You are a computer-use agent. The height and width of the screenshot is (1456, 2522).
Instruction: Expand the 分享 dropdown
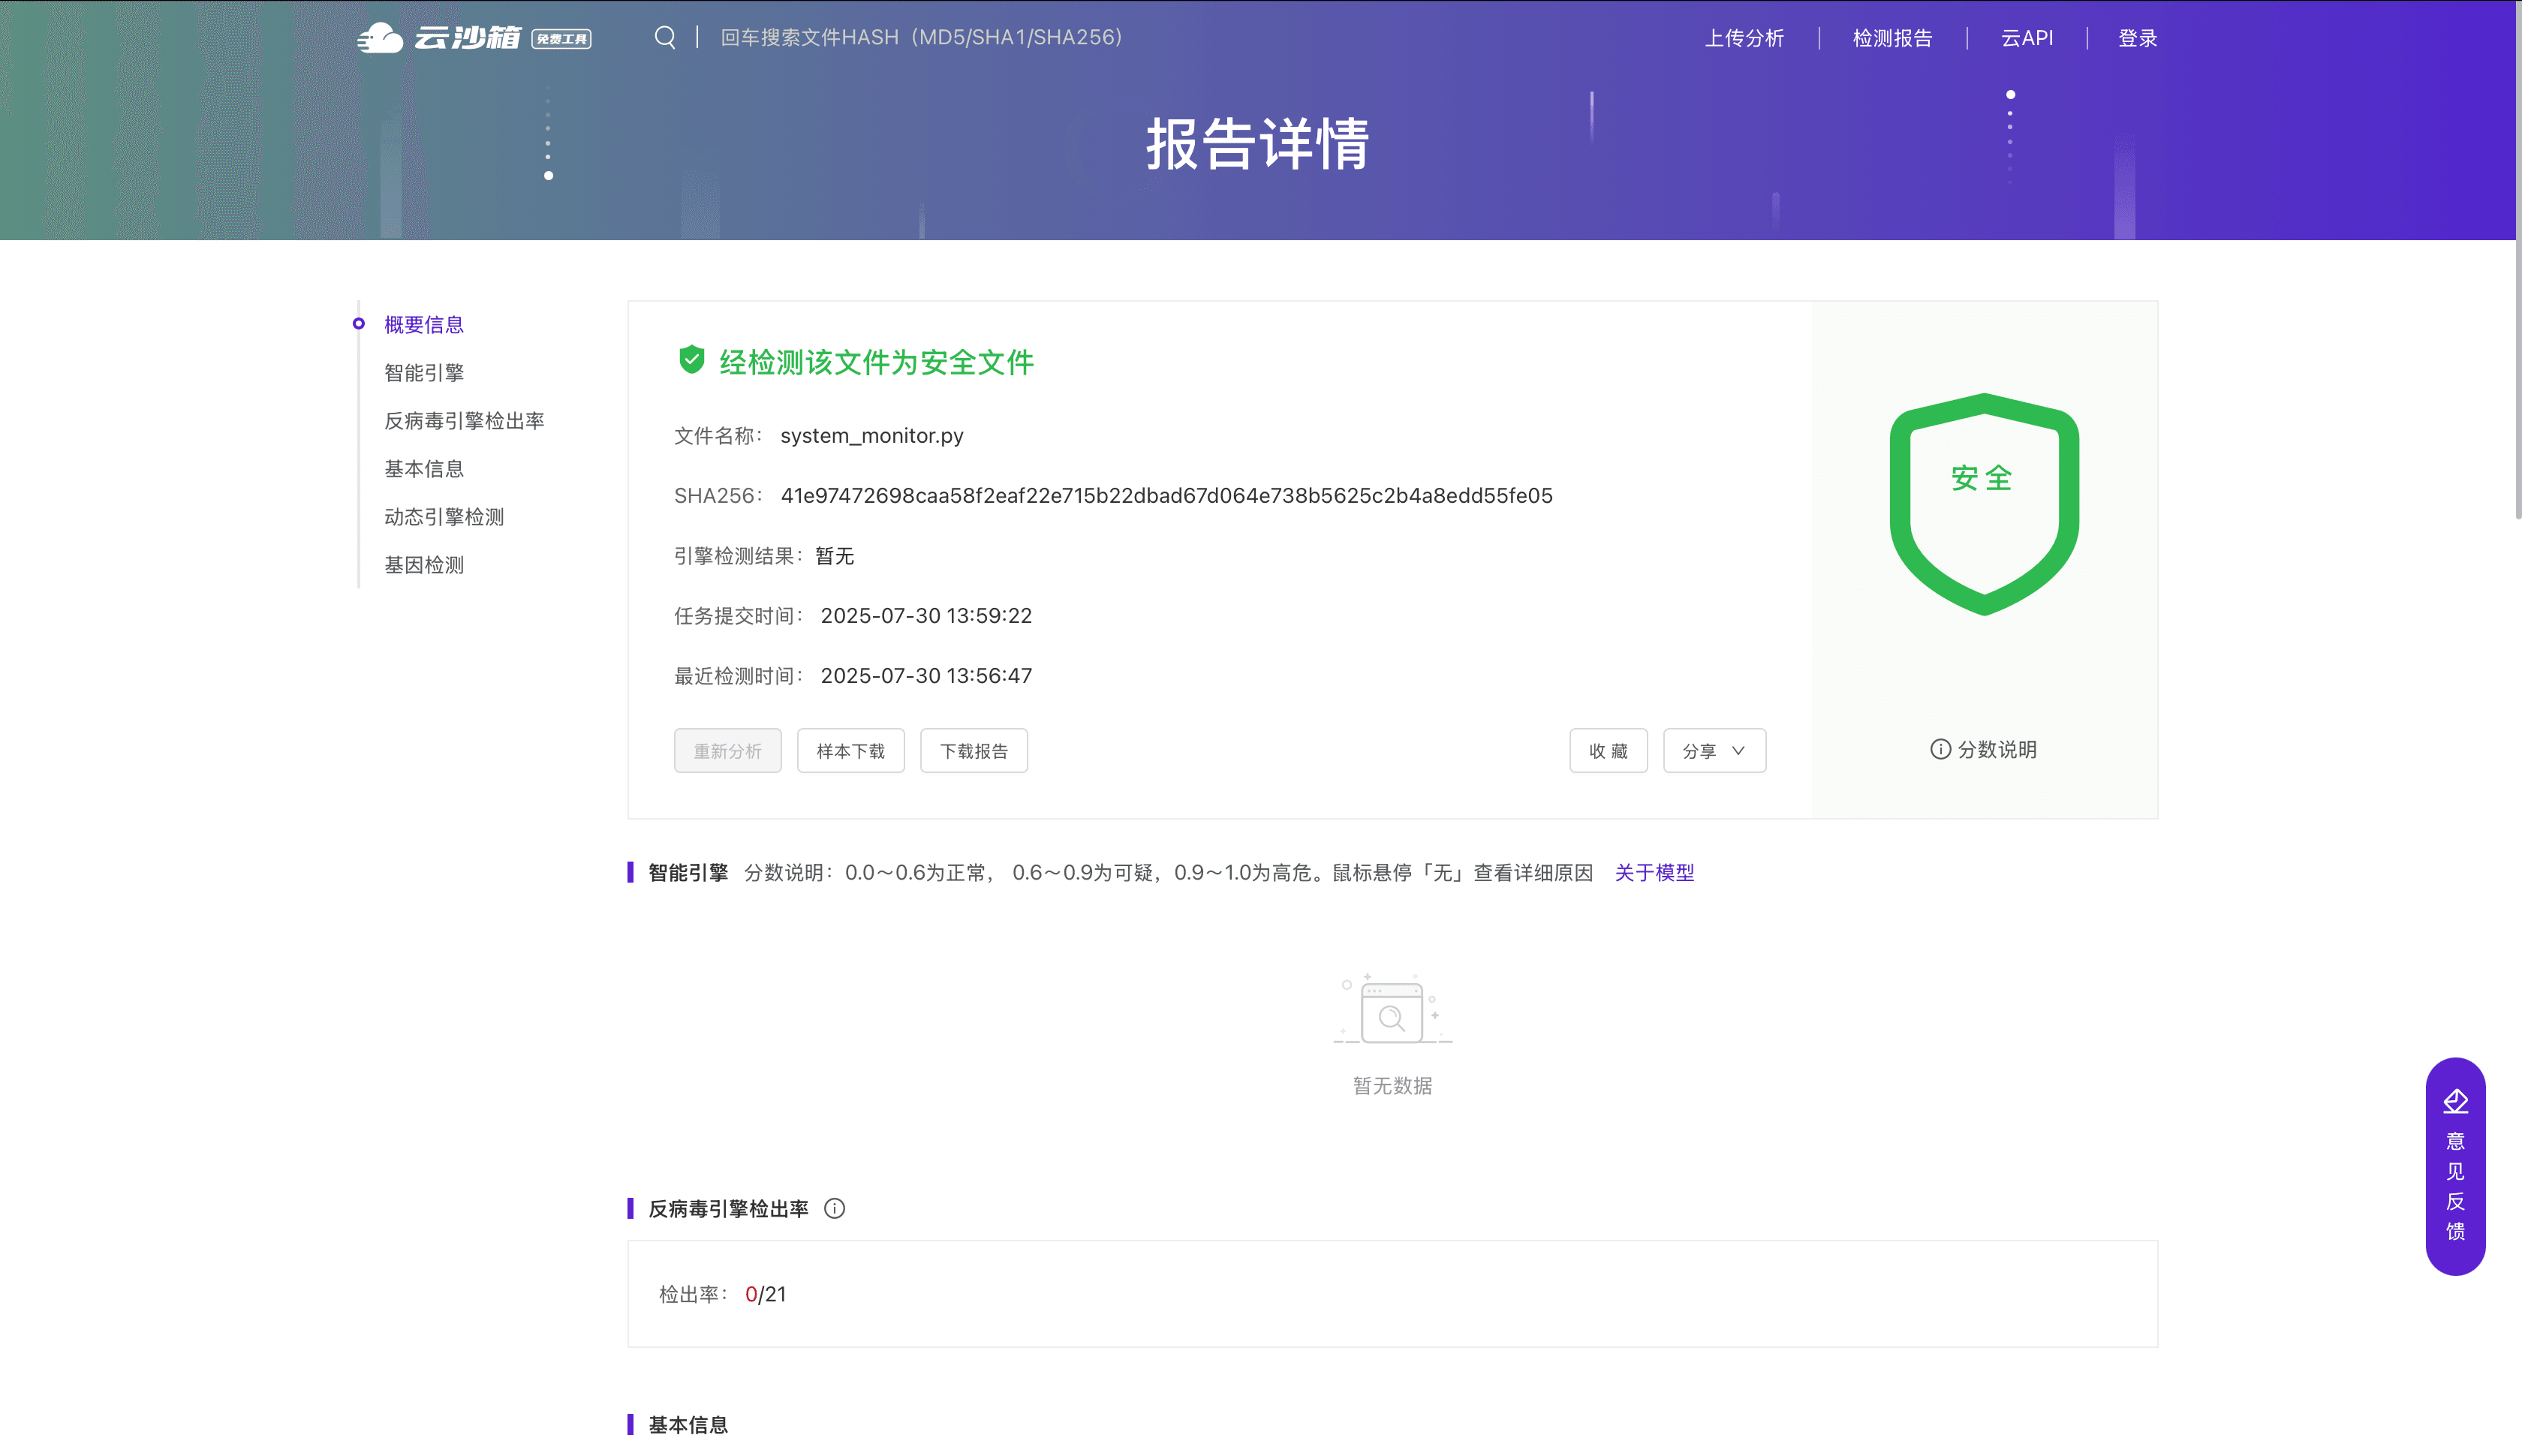(1714, 751)
